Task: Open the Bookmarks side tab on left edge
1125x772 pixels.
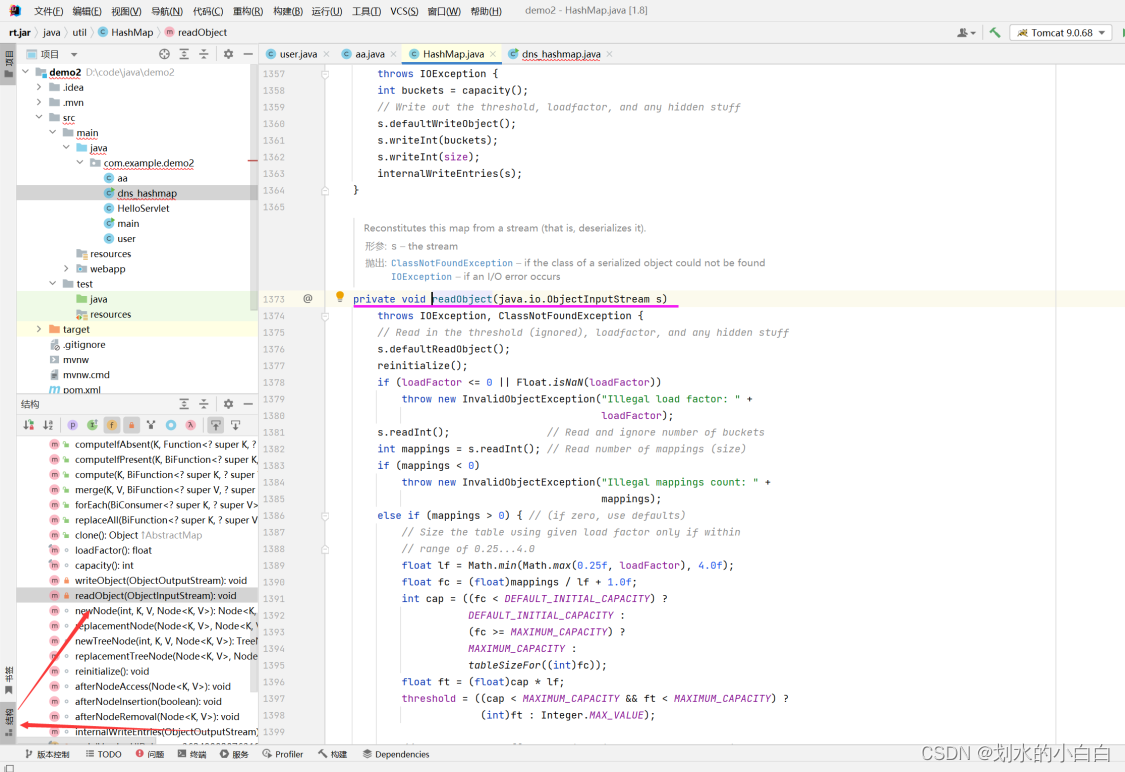Action: coord(9,680)
